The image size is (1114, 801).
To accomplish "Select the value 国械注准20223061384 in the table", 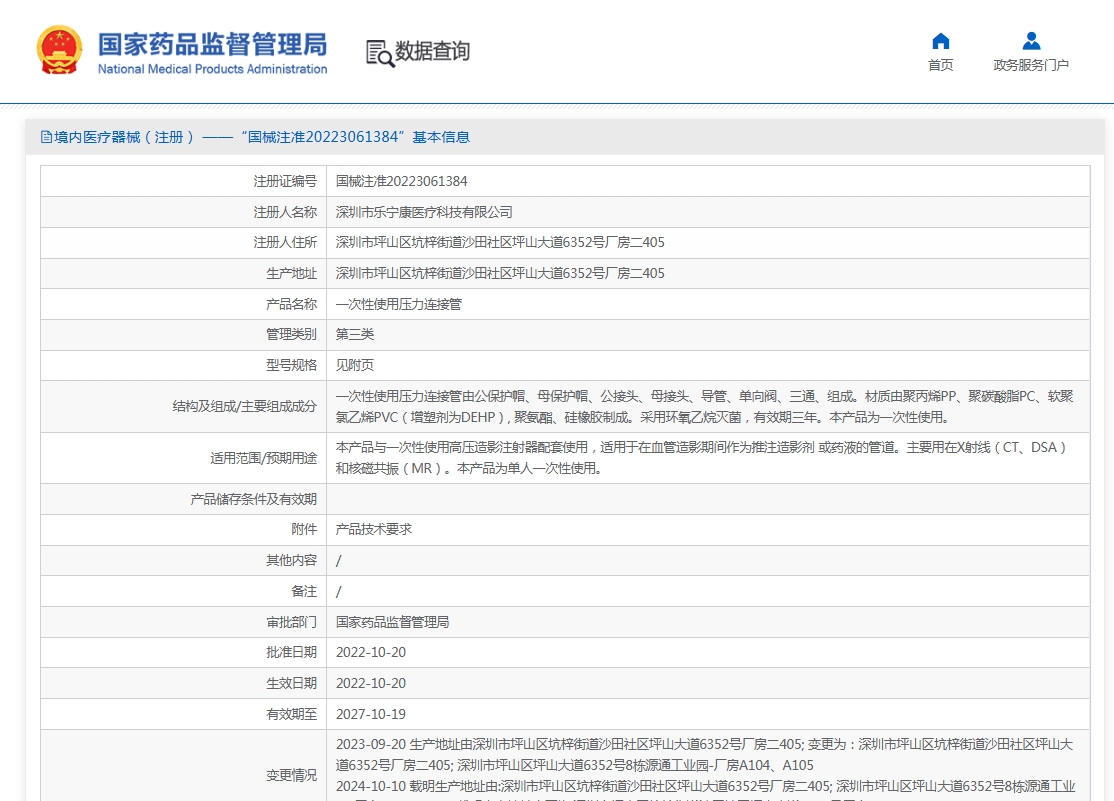I will click(401, 181).
